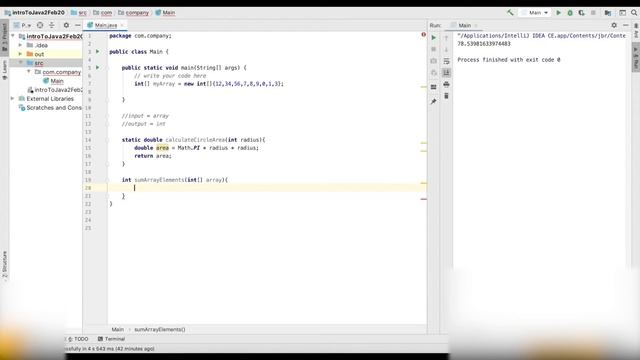The height and width of the screenshot is (360, 640).
Task: Close the Main.java editor tab
Action: [x=122, y=25]
